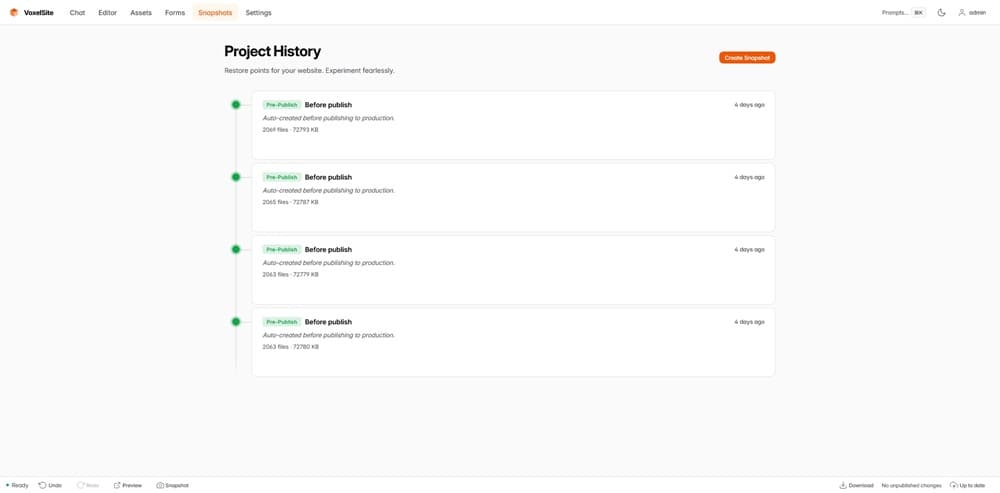
Task: Click the Download icon in footer
Action: [843, 485]
